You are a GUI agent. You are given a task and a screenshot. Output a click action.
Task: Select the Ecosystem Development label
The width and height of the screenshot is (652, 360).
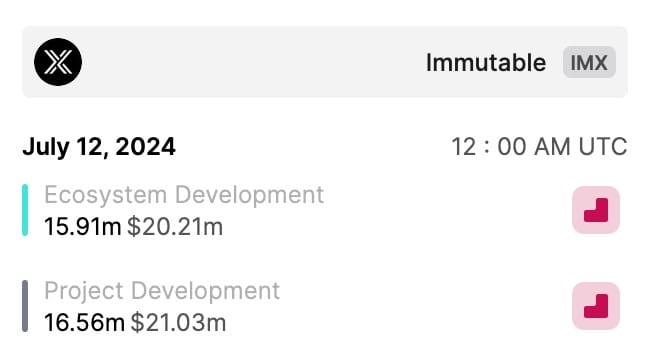(x=184, y=195)
